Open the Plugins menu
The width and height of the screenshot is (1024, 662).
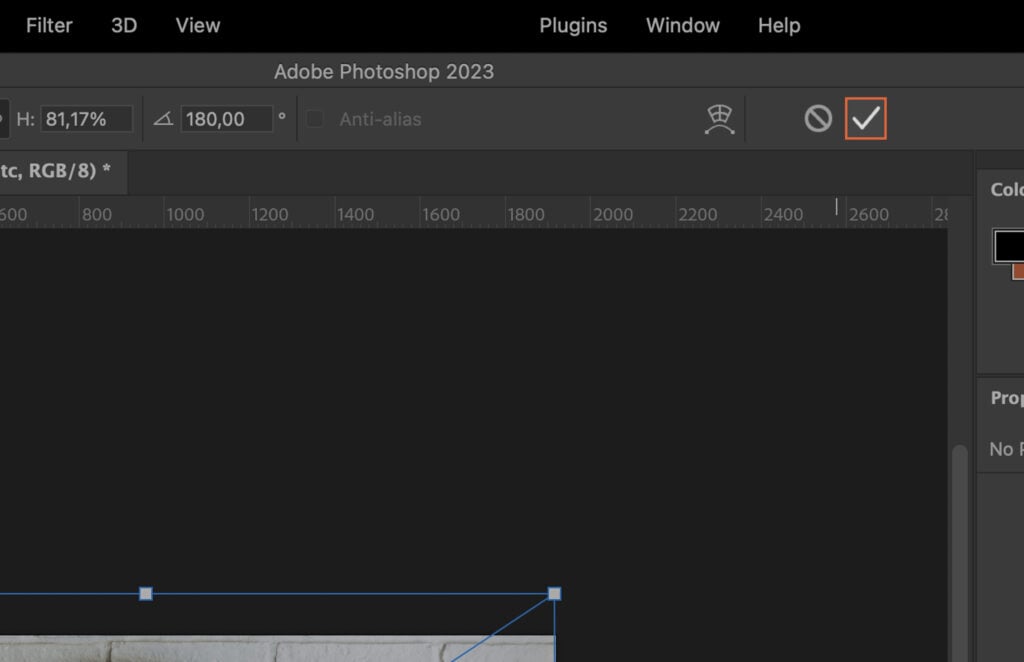pyautogui.click(x=572, y=25)
